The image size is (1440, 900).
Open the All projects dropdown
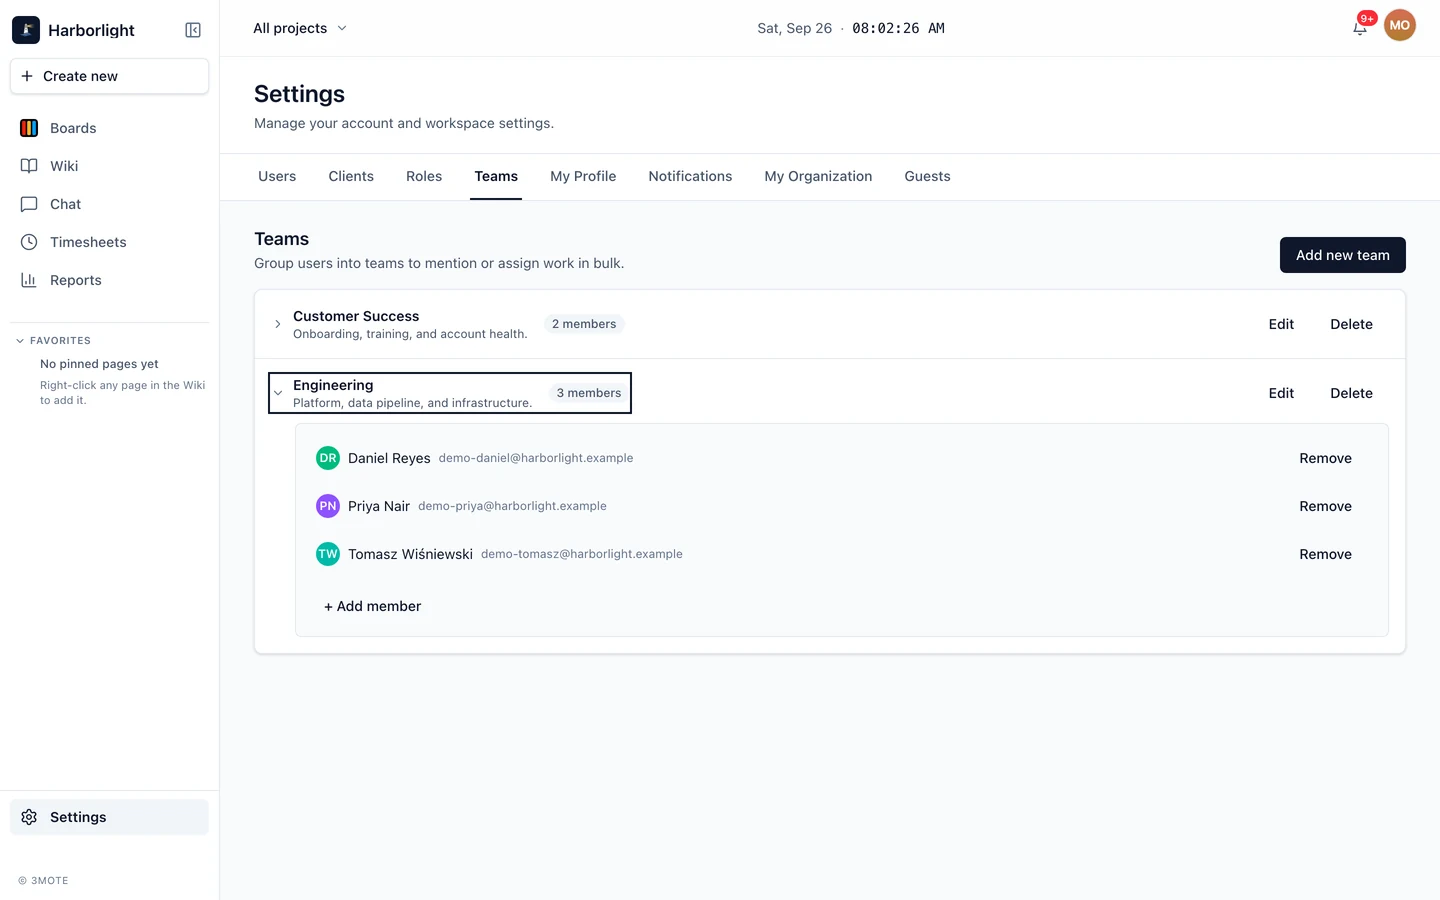300,28
